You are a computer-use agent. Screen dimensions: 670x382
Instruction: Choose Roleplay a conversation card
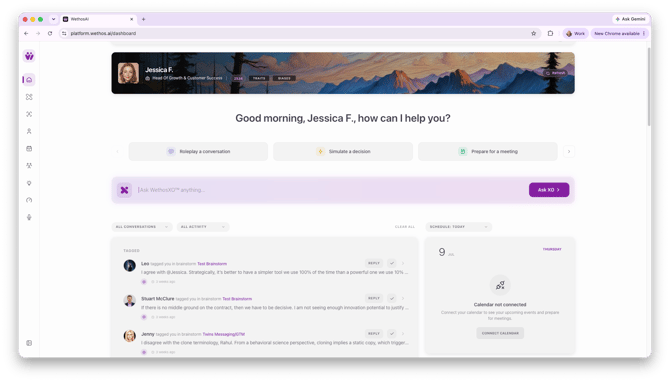198,151
